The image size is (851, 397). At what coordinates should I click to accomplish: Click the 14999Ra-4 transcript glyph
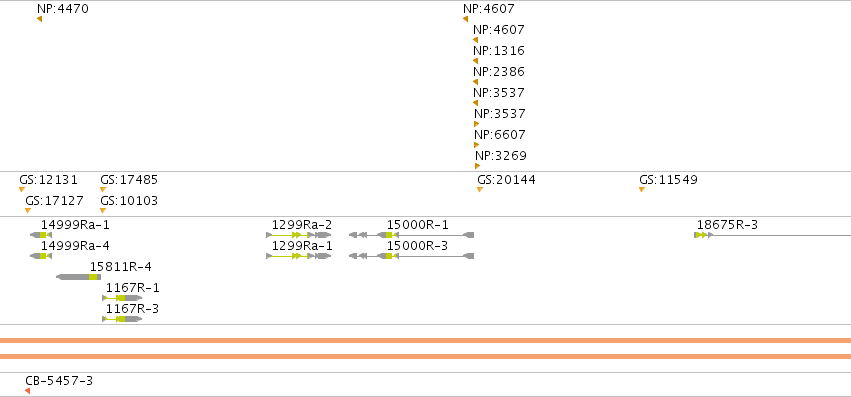click(x=41, y=256)
